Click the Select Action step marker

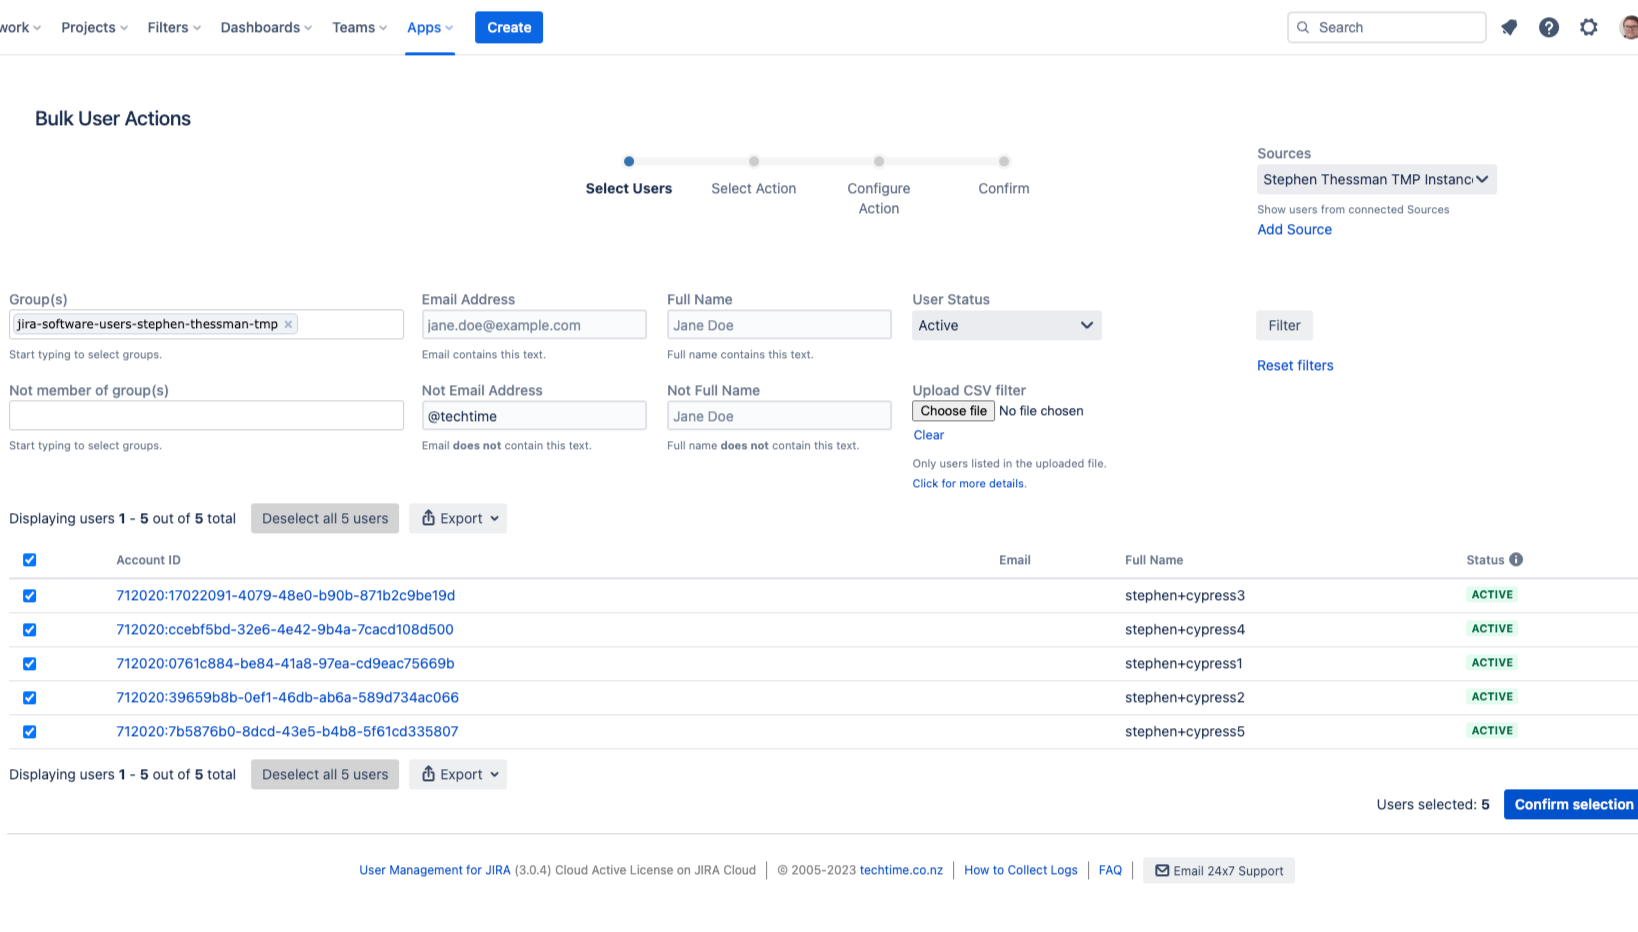[x=754, y=161]
